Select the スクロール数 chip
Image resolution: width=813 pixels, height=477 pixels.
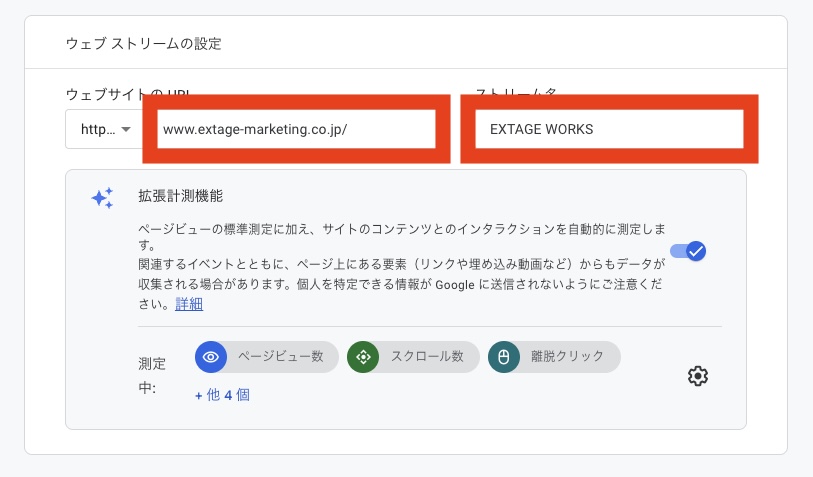(x=413, y=357)
